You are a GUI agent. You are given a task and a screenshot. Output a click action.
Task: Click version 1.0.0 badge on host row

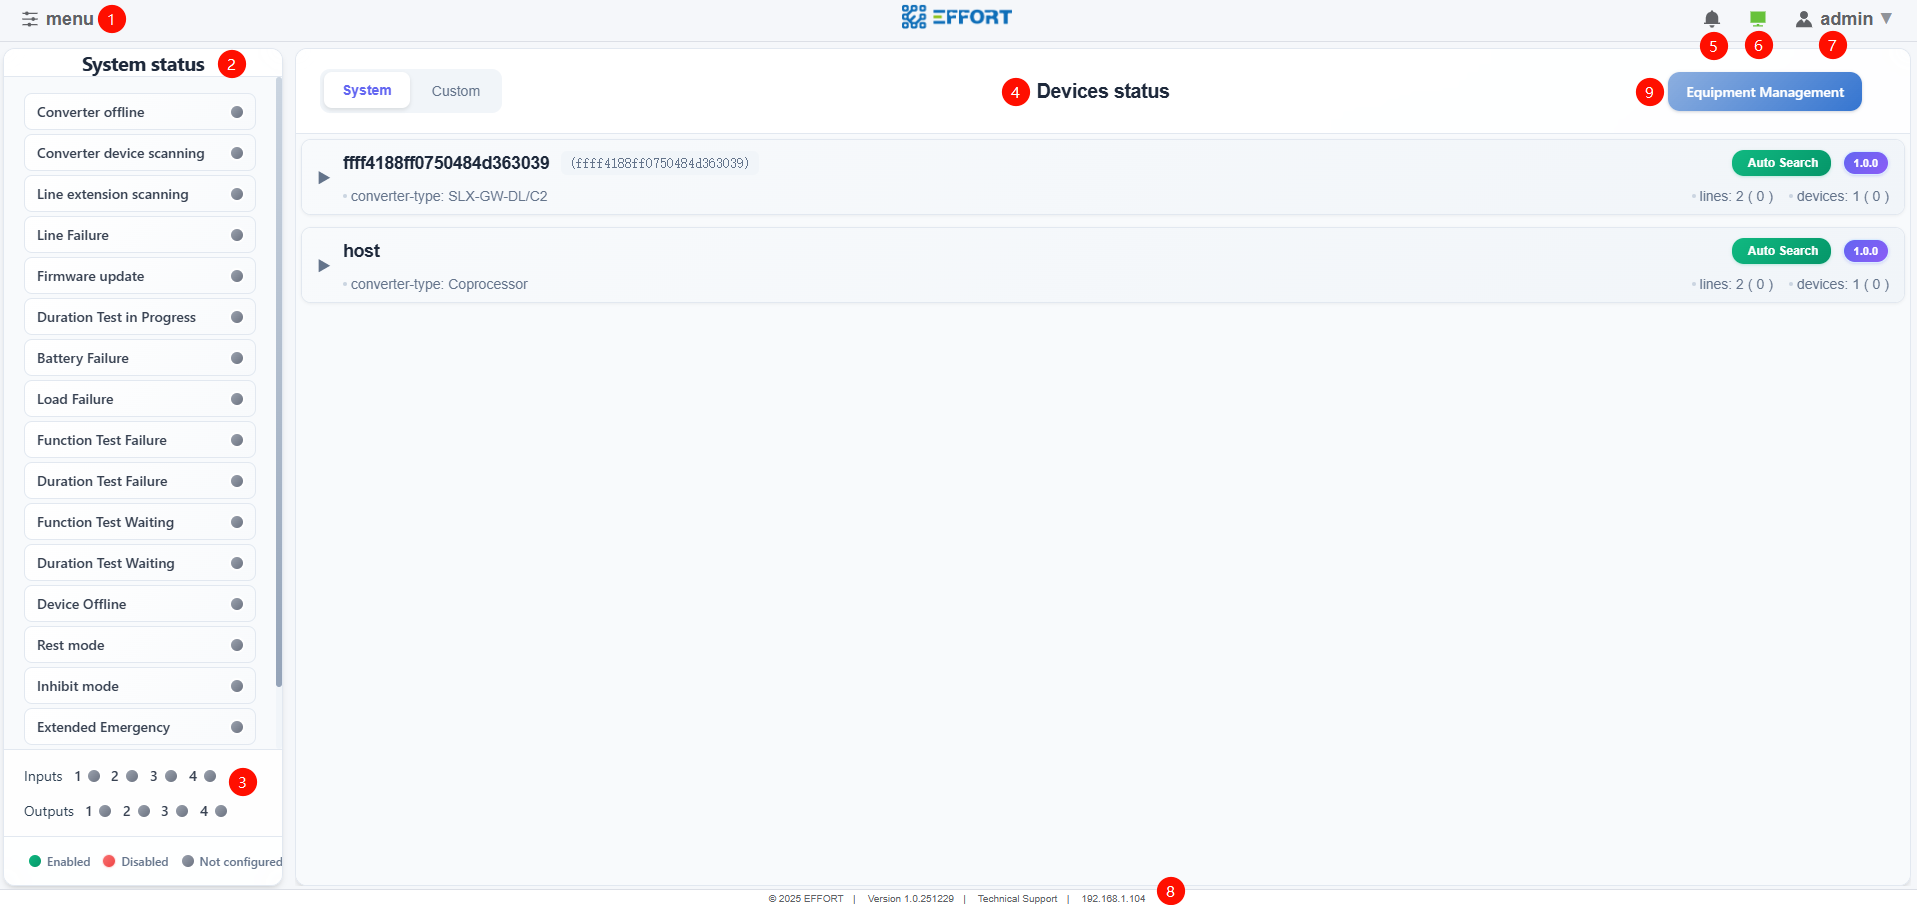[x=1865, y=251]
